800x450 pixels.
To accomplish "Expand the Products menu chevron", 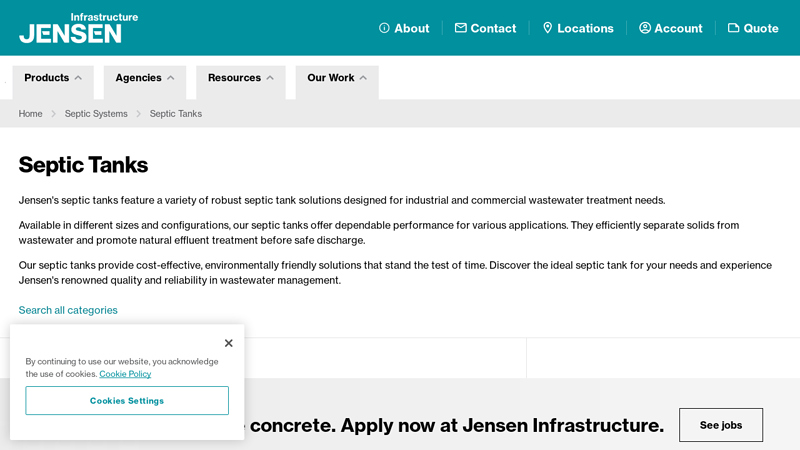I will 78,78.
